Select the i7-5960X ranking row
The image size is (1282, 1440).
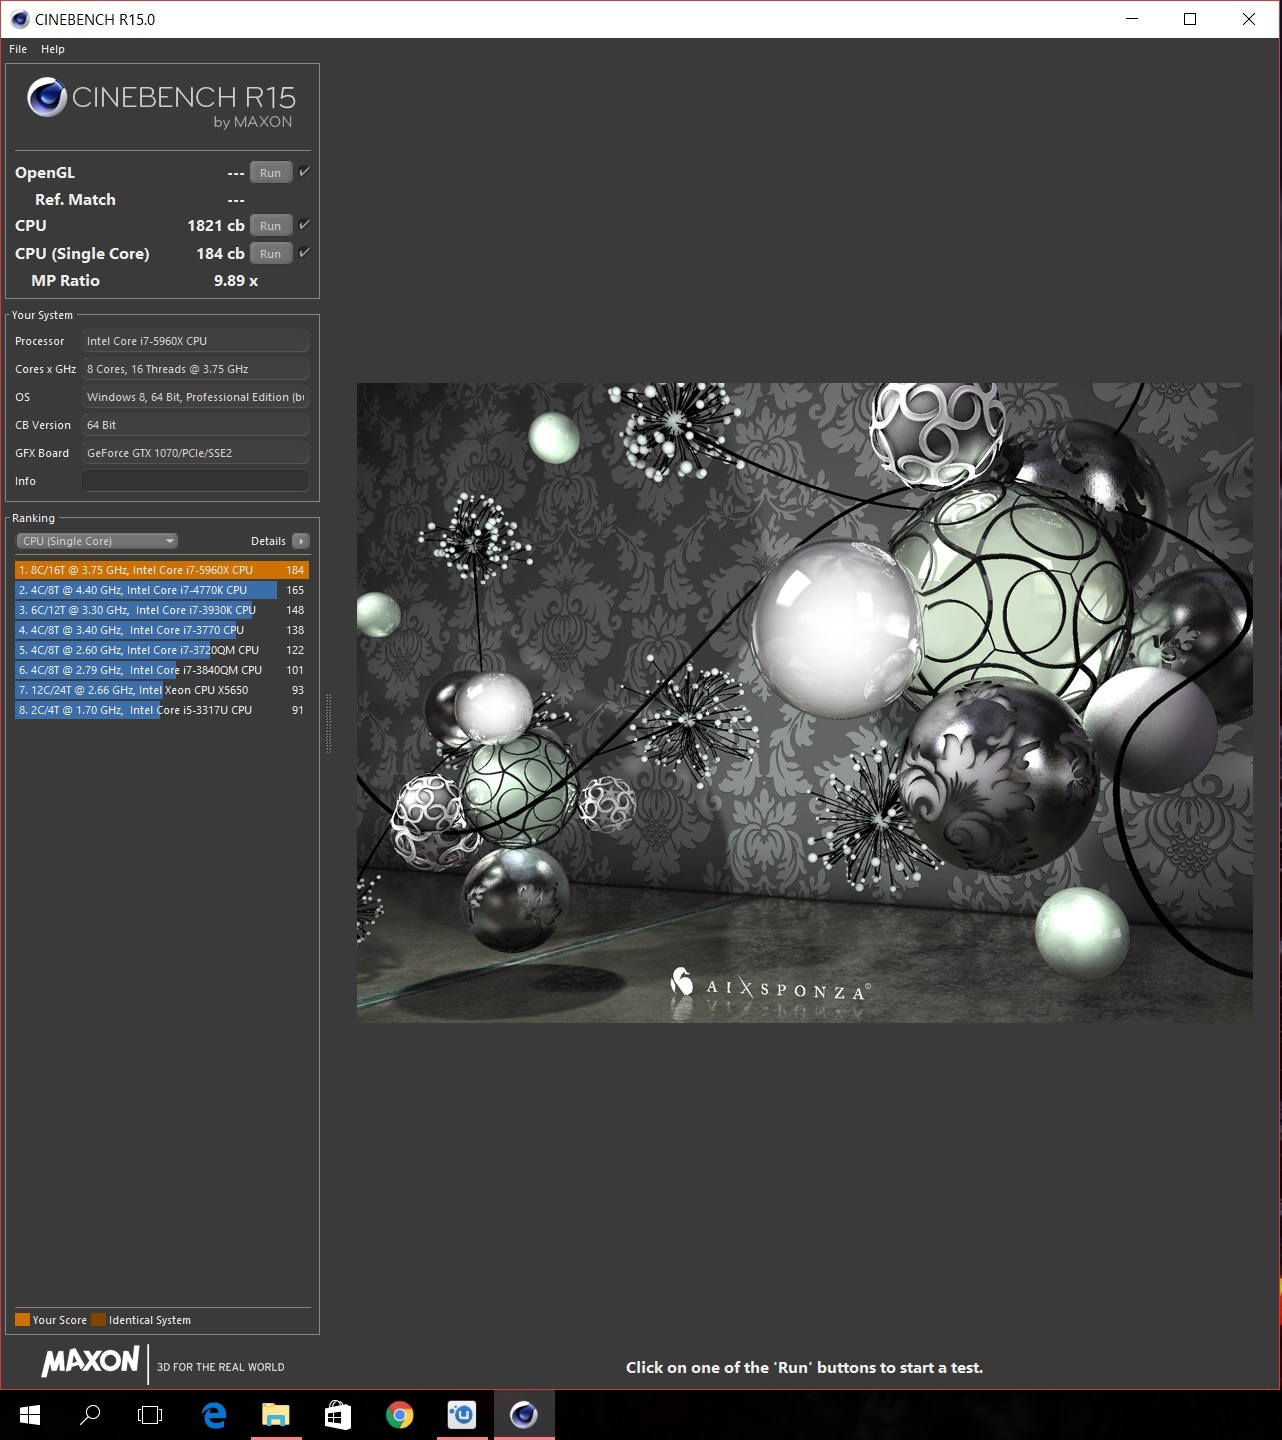pos(162,570)
